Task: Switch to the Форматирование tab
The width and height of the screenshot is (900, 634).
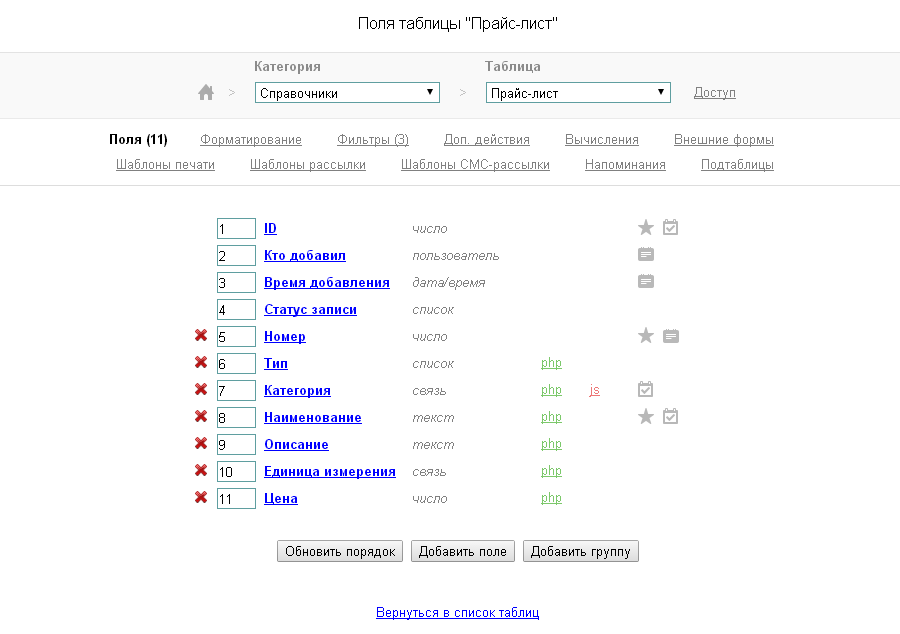Action: point(251,140)
